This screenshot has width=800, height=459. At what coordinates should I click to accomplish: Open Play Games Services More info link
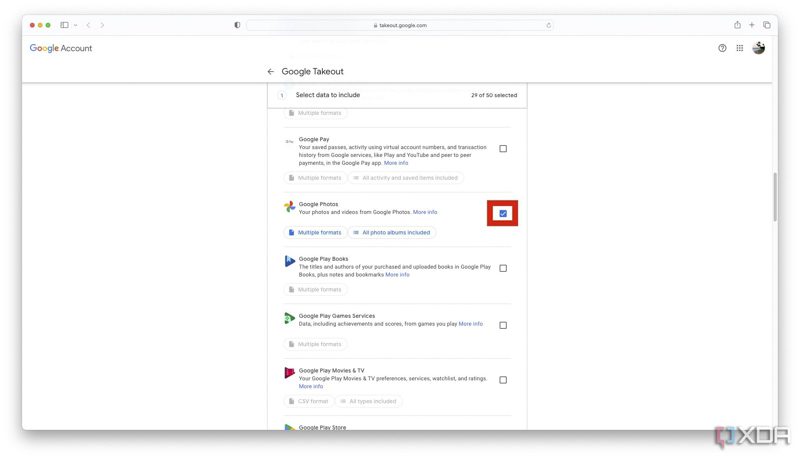click(x=470, y=324)
